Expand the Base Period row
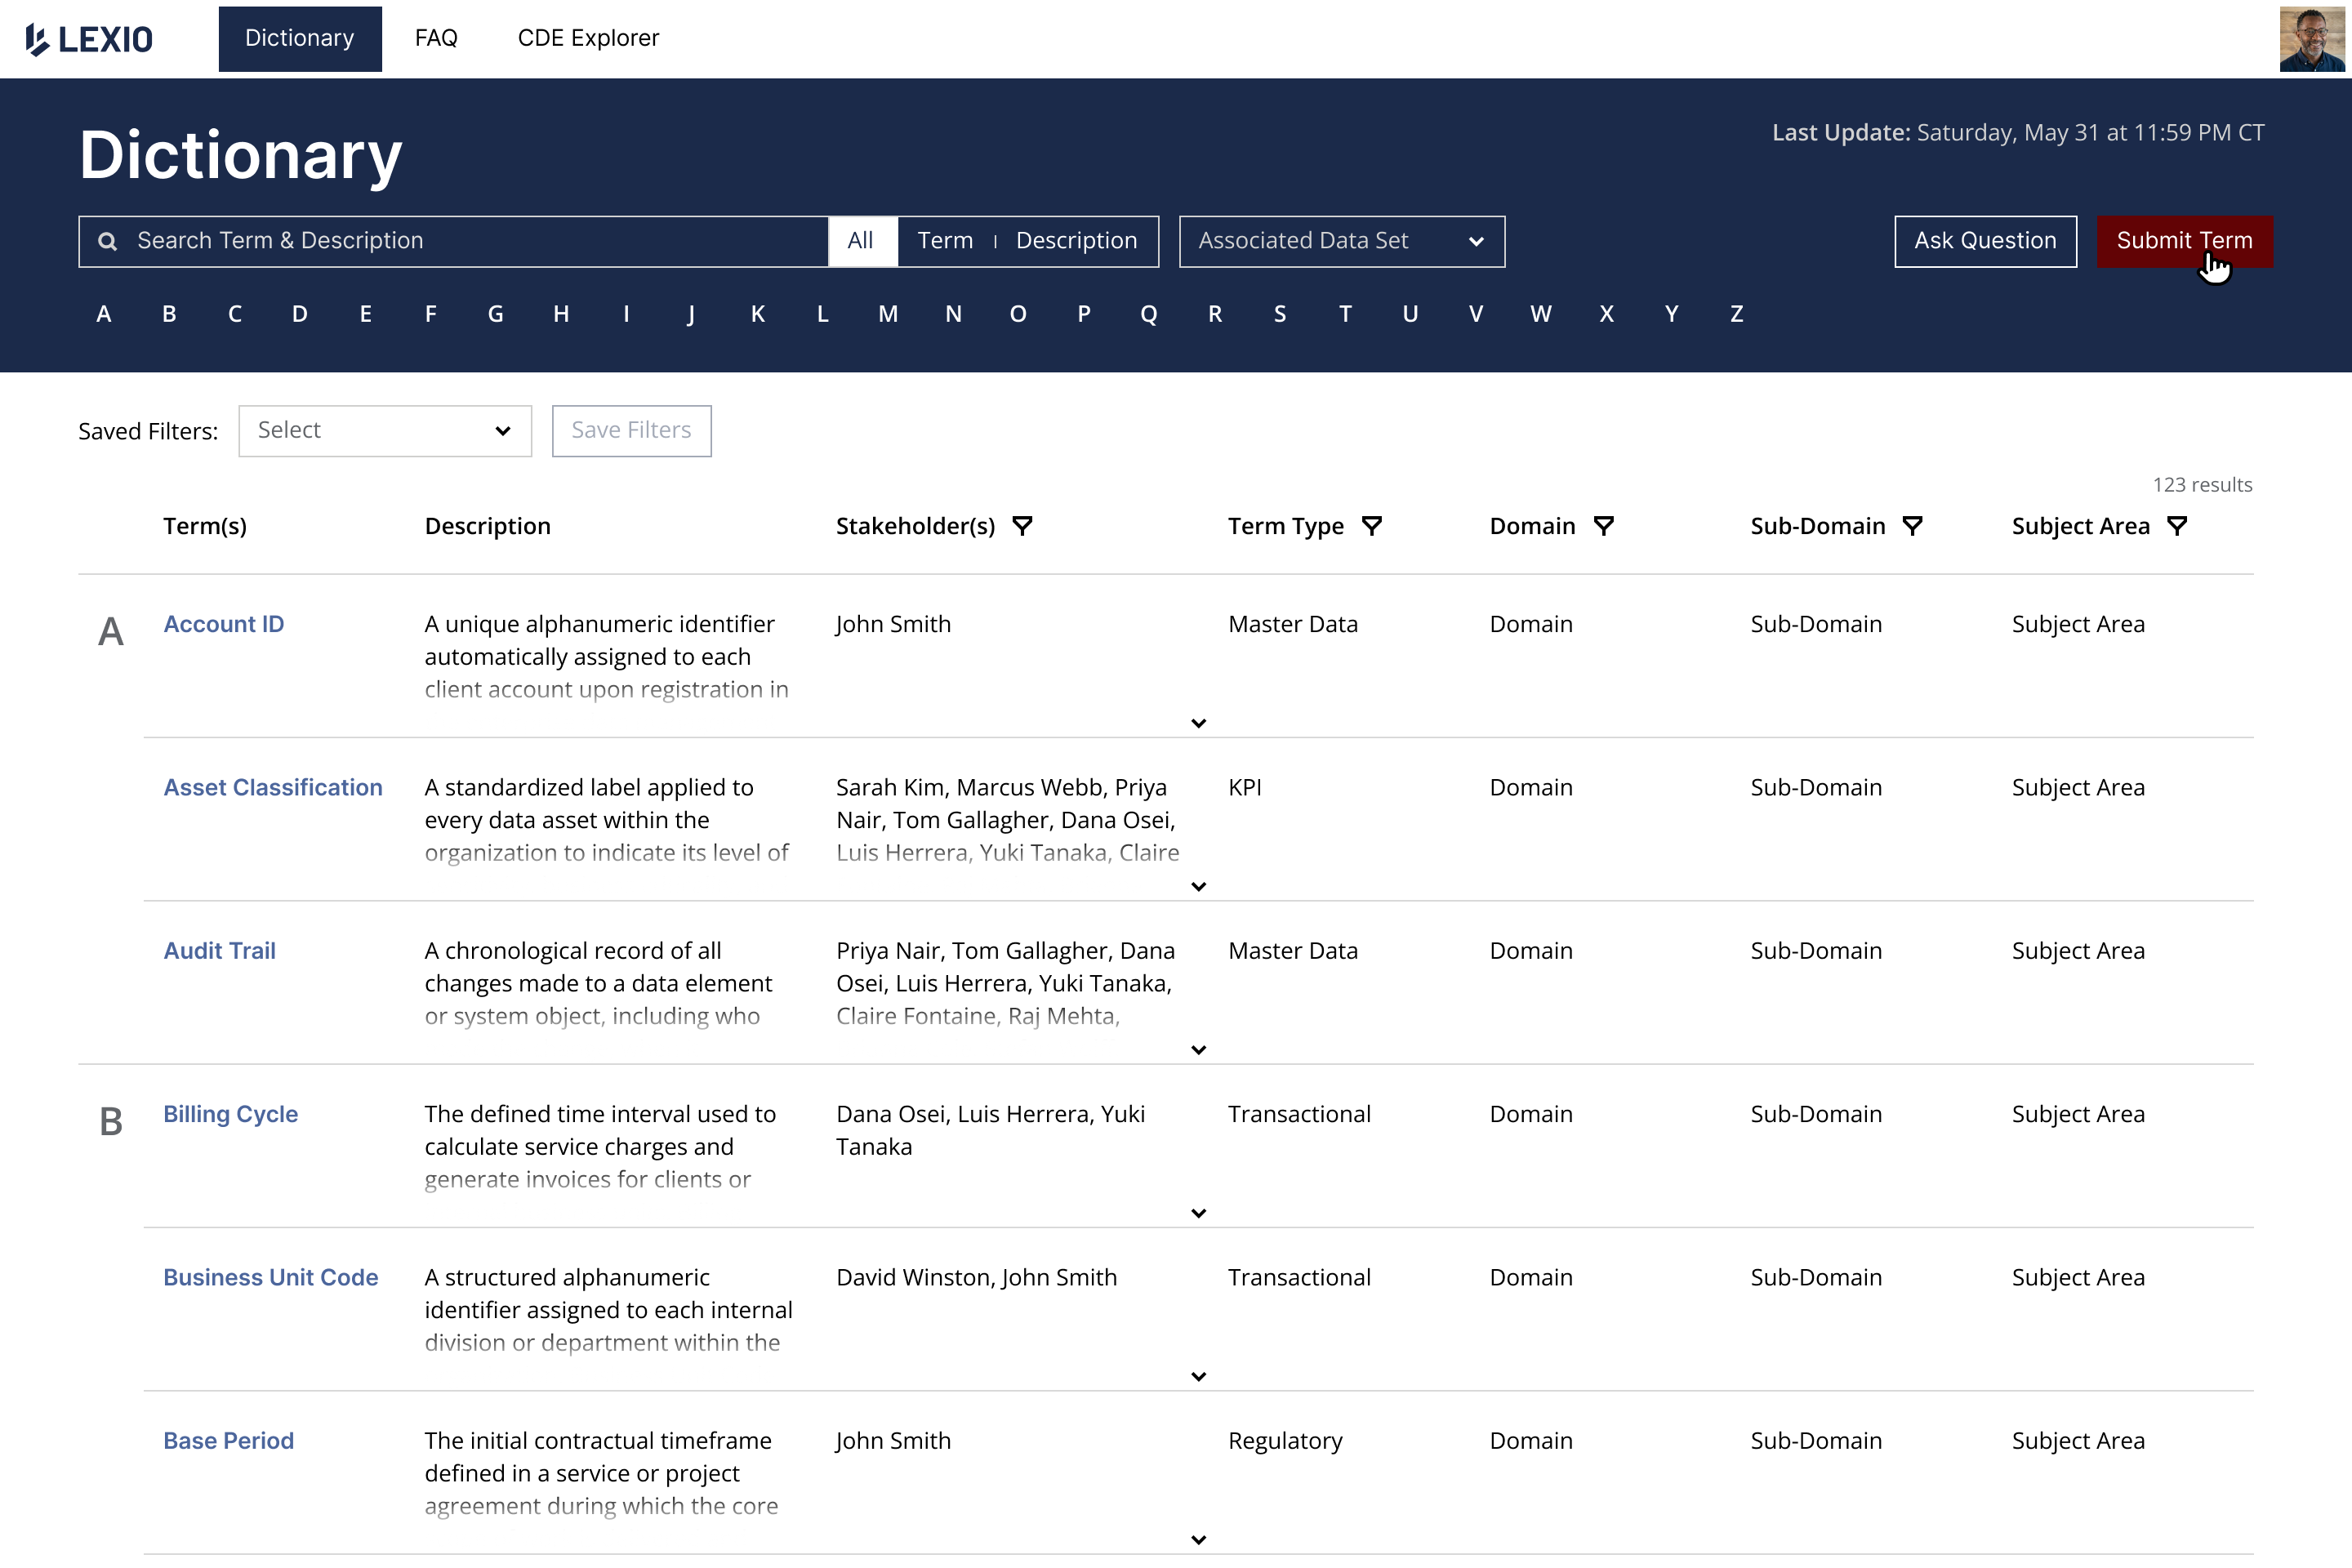 tap(1199, 1540)
